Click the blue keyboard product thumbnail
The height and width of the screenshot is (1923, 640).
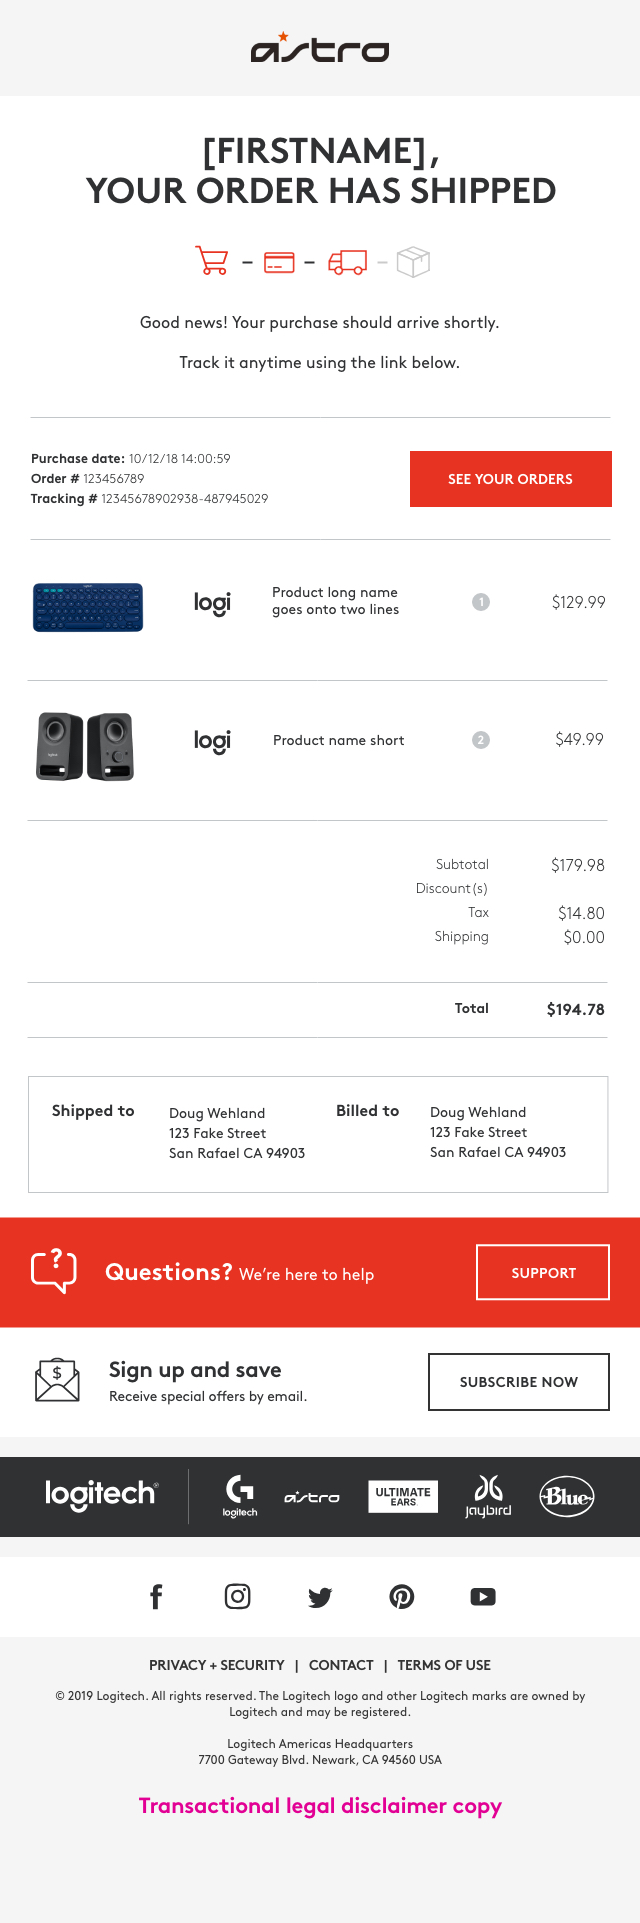point(88,607)
